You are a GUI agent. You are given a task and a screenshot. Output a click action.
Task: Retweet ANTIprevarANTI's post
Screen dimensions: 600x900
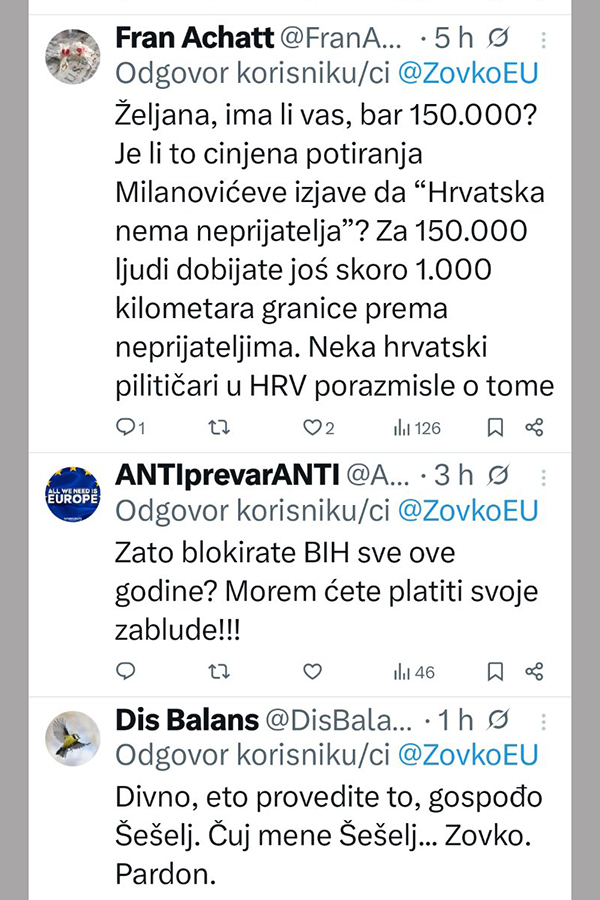[218, 671]
